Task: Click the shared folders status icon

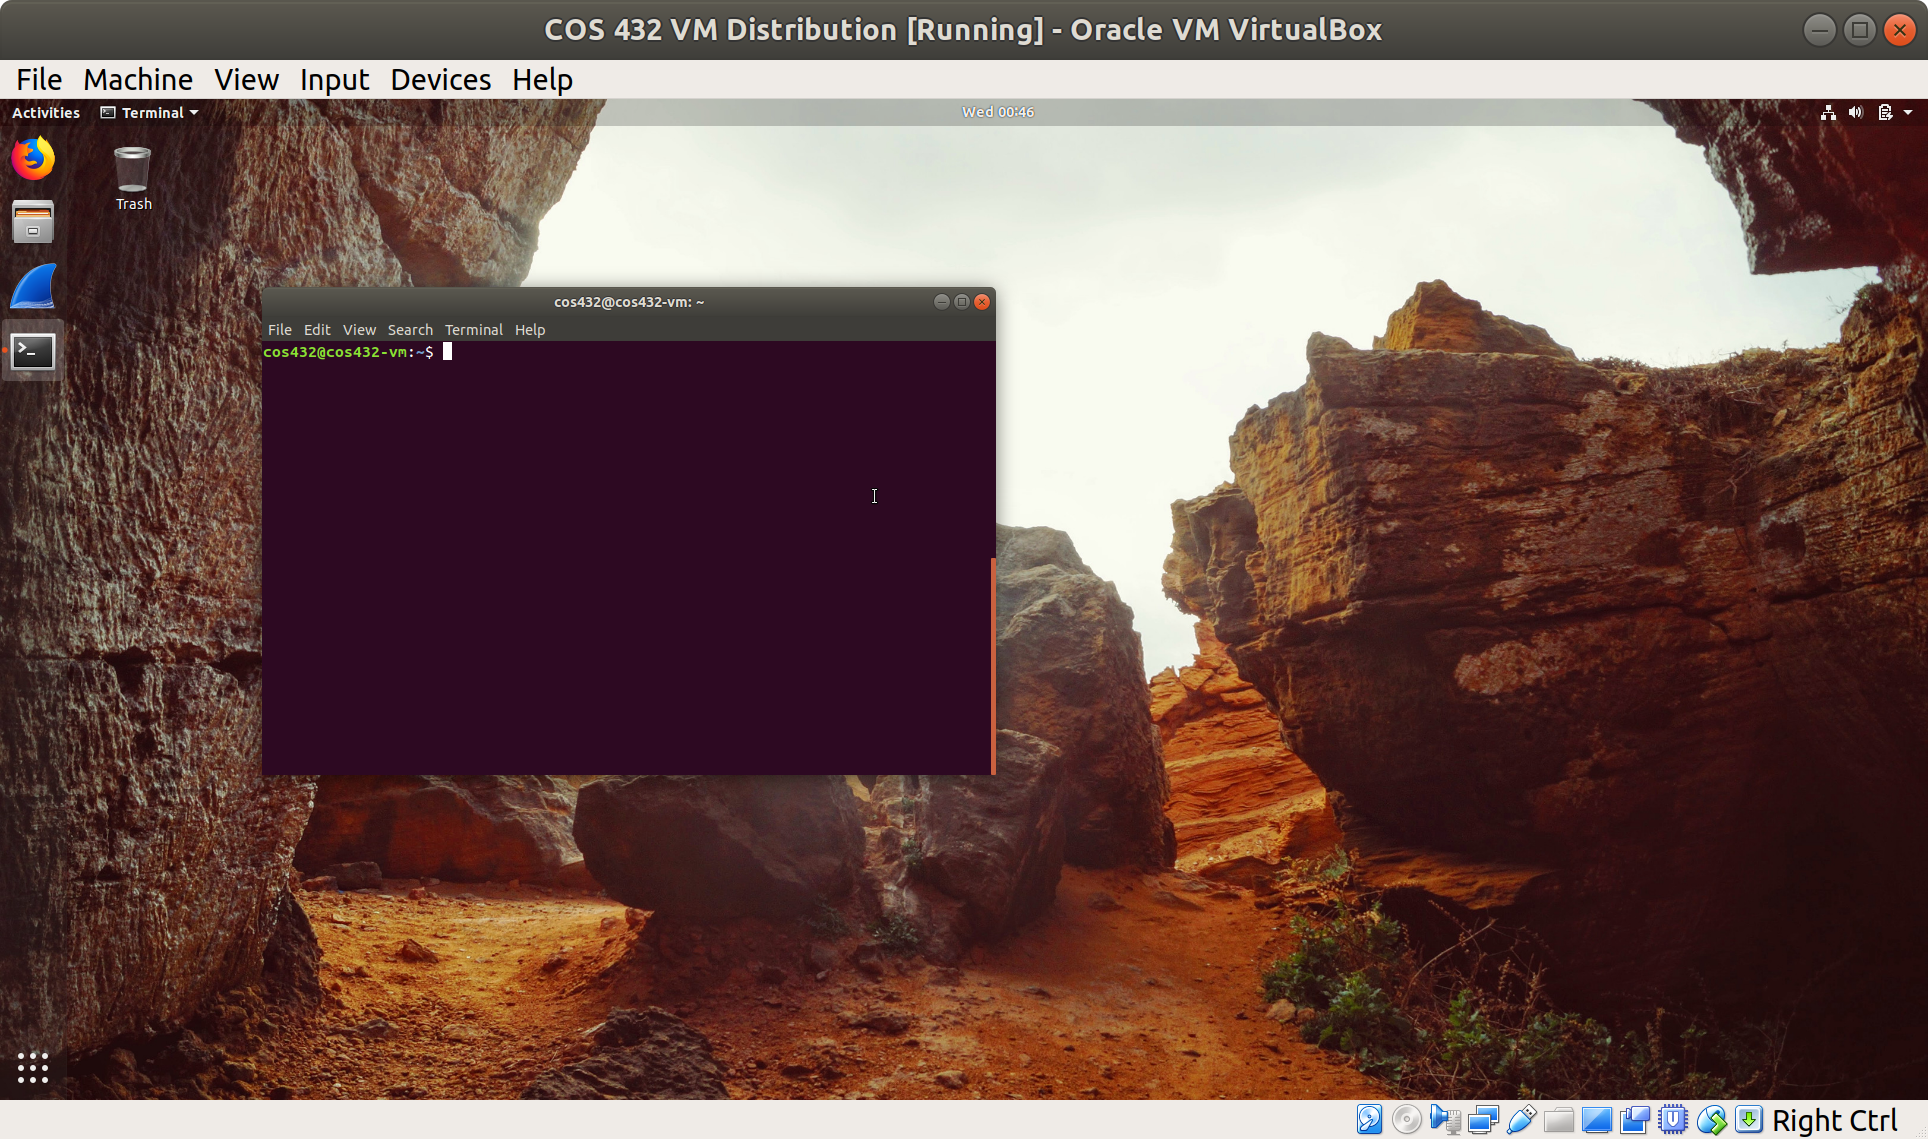Action: pos(1559,1120)
